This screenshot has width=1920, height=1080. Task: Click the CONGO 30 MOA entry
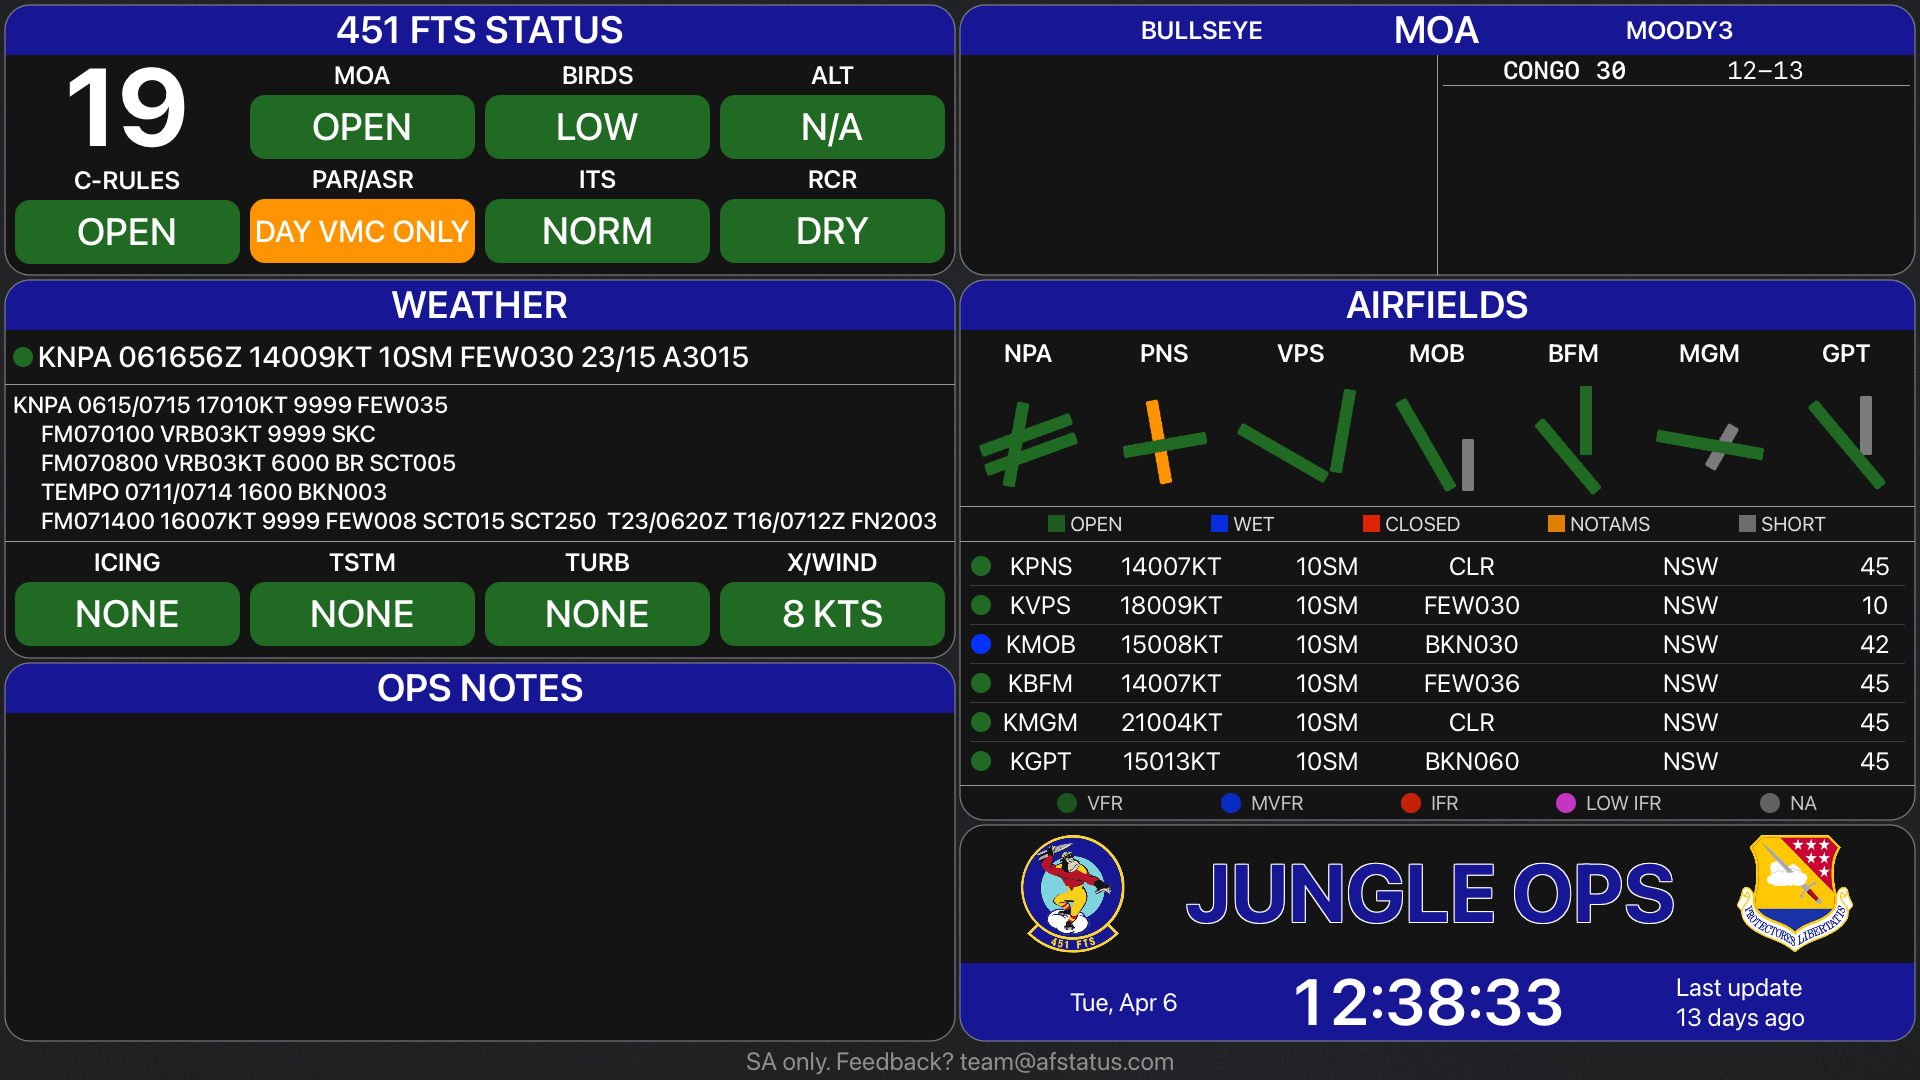pos(1564,71)
